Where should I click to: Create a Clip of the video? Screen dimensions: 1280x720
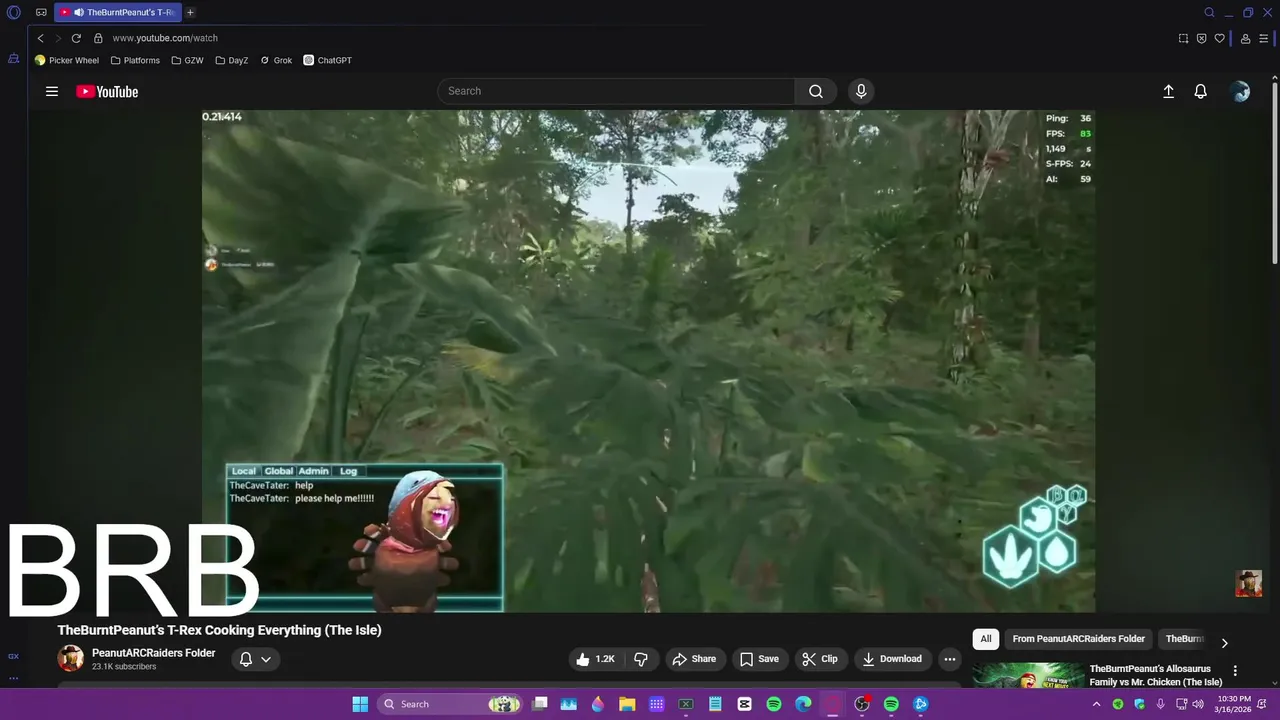pos(820,659)
